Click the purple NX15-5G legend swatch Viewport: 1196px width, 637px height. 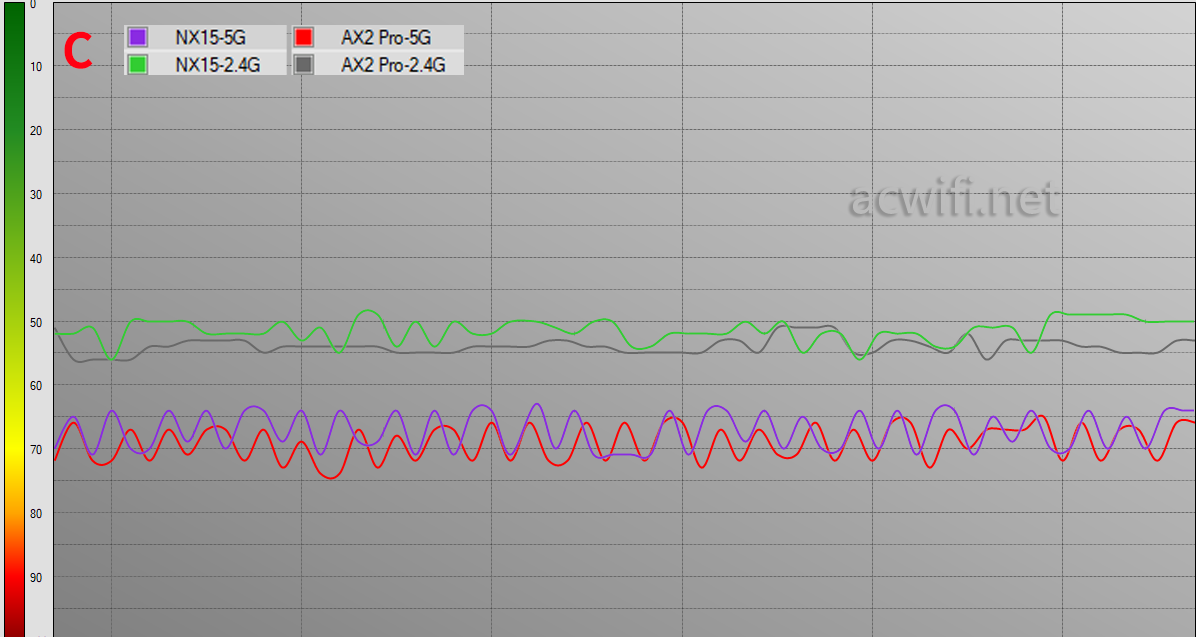[137, 37]
